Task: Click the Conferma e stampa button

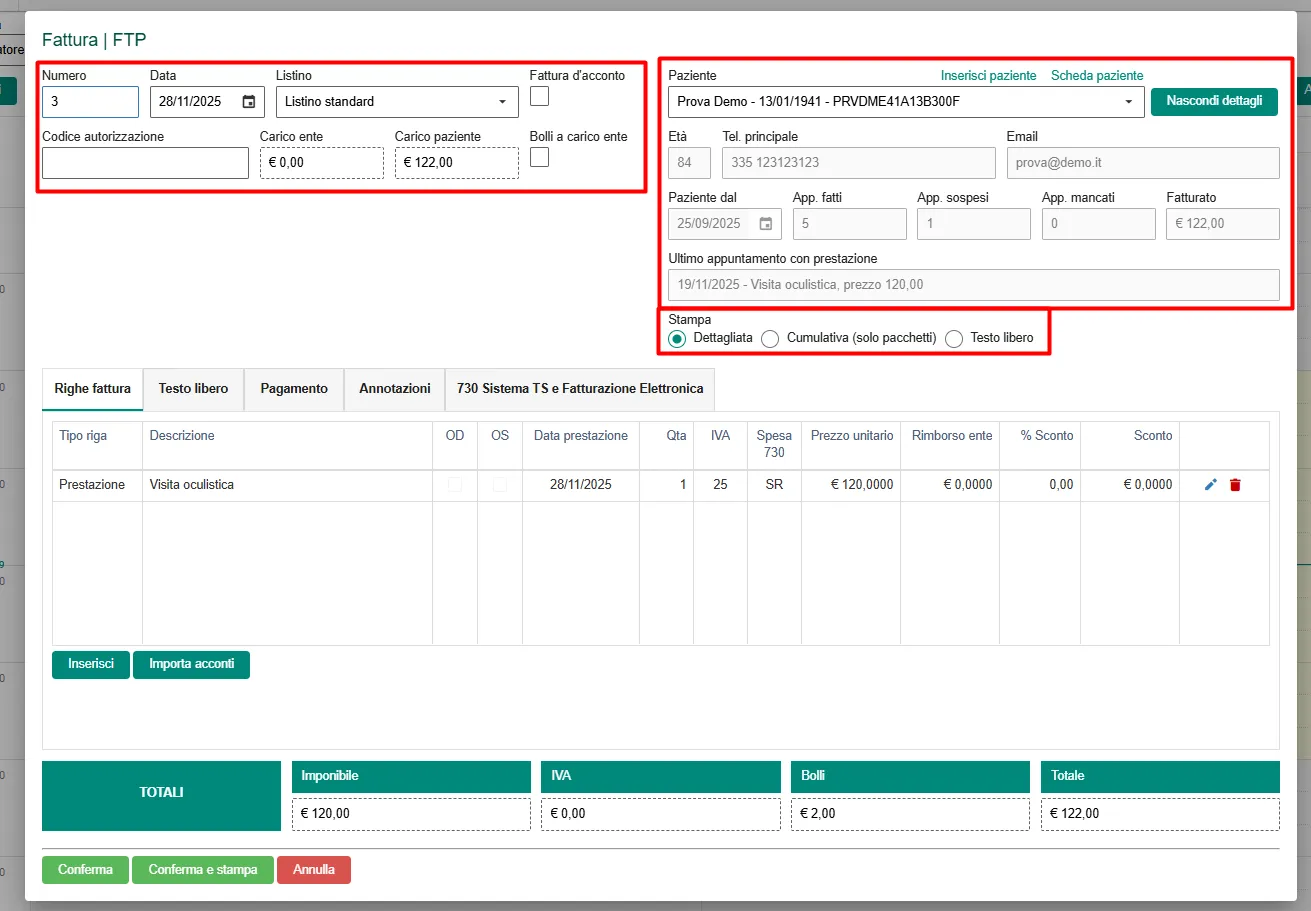Action: coord(203,870)
